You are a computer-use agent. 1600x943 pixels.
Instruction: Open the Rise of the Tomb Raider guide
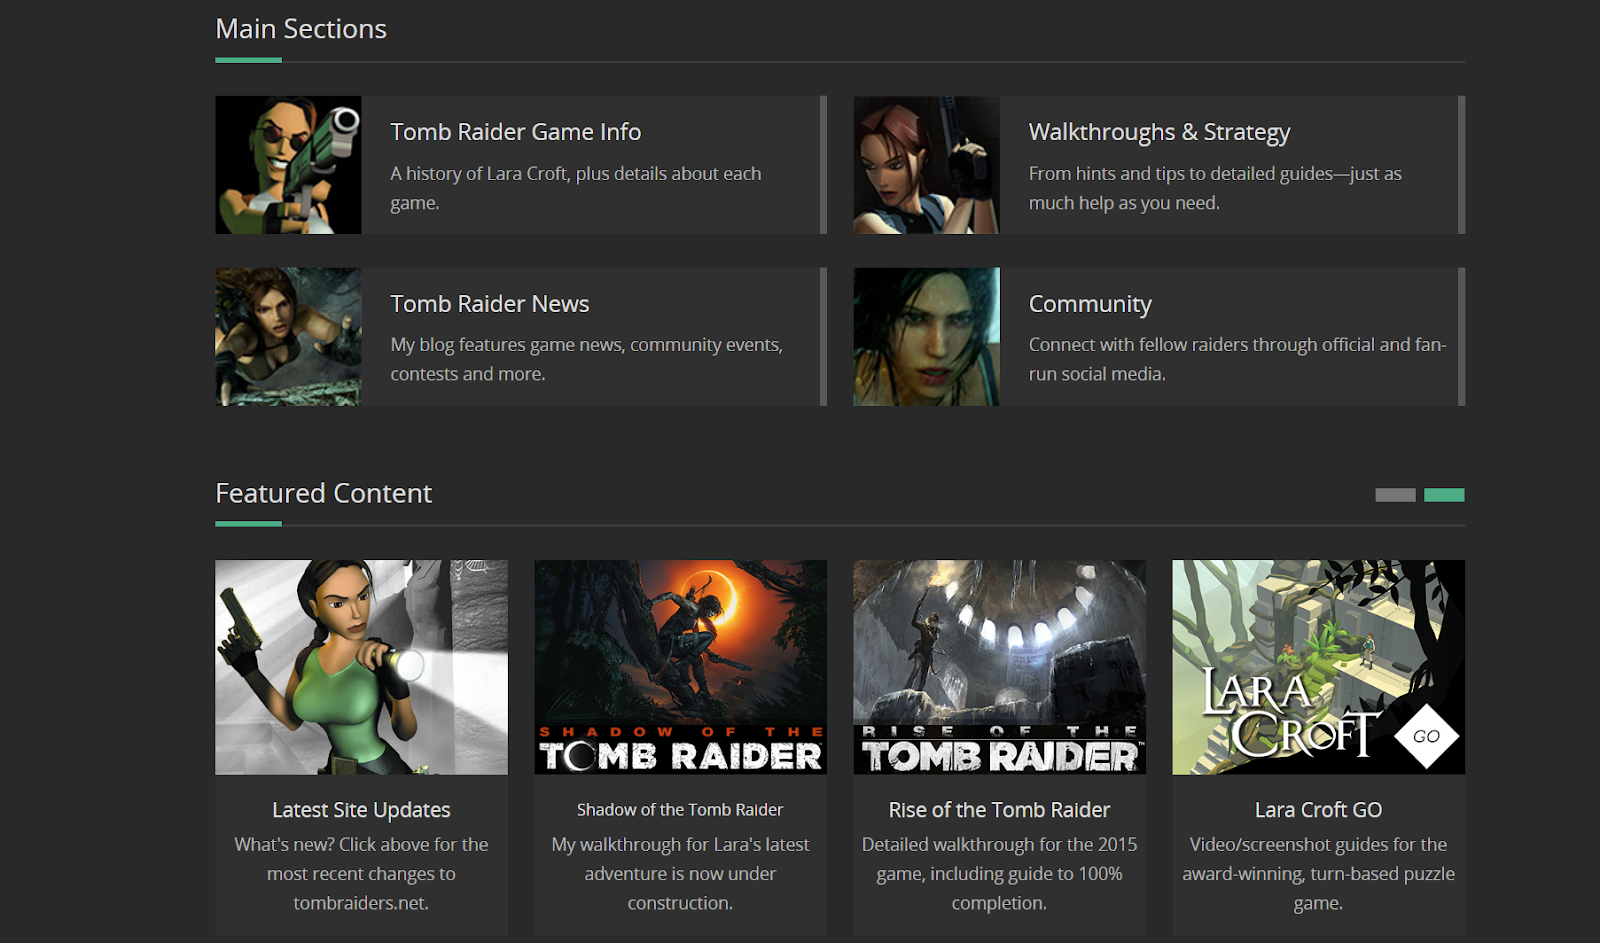click(x=999, y=809)
